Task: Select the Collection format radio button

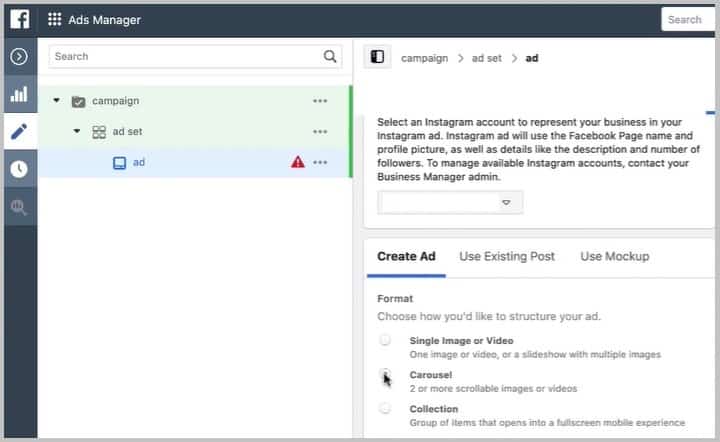Action: coord(385,408)
